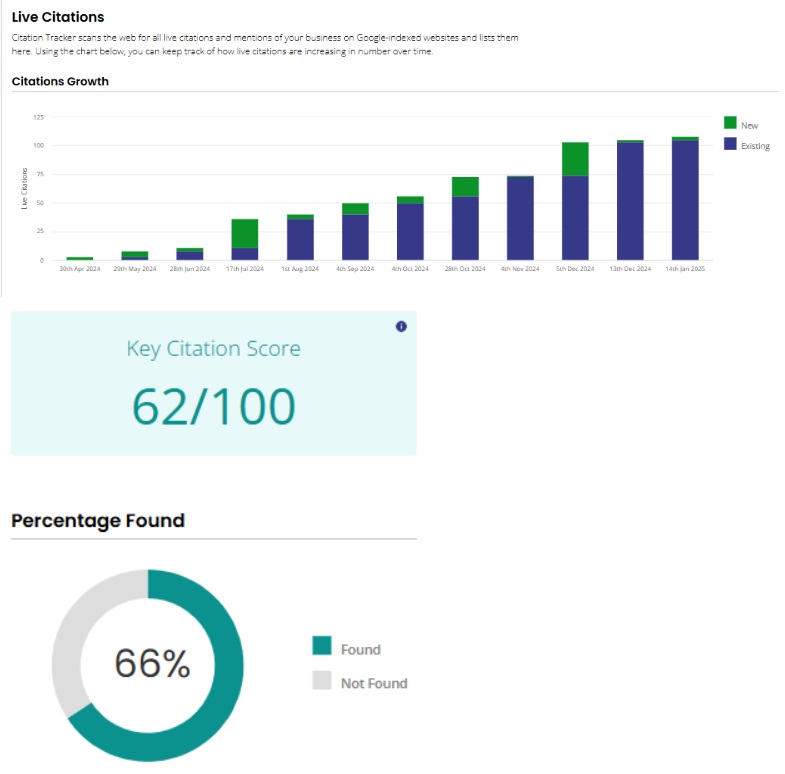The width and height of the screenshot is (785, 774).
Task: Click the Not Found legend gray swatch
Action: [x=321, y=681]
